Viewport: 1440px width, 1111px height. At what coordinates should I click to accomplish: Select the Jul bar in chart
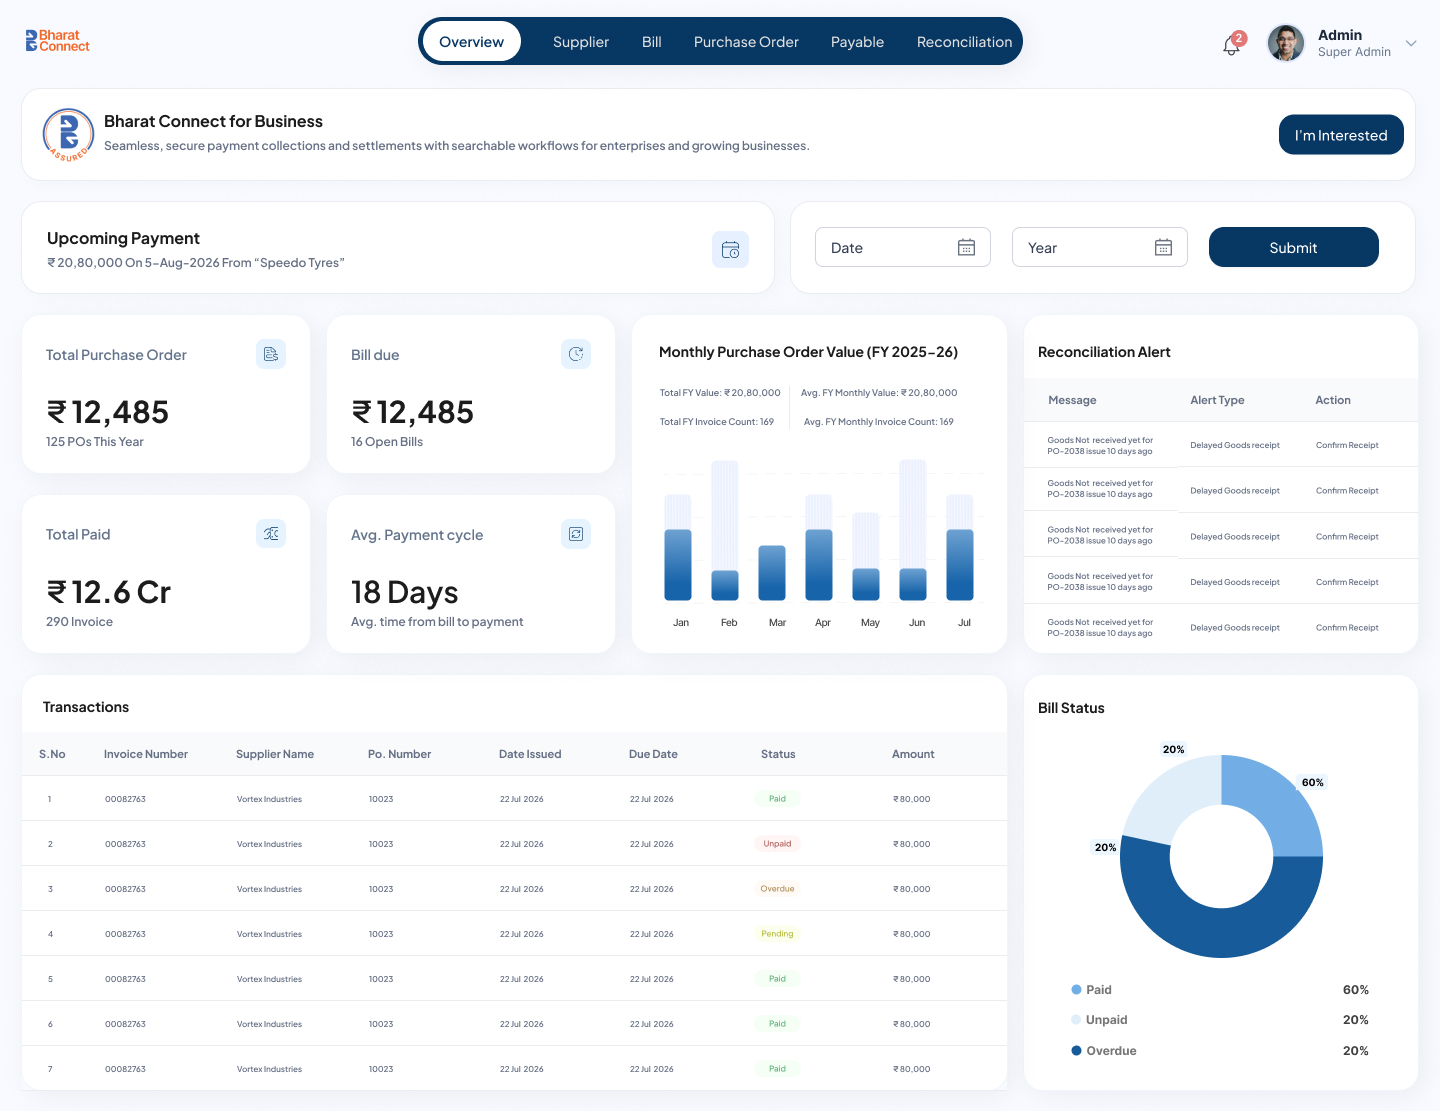[x=960, y=564]
